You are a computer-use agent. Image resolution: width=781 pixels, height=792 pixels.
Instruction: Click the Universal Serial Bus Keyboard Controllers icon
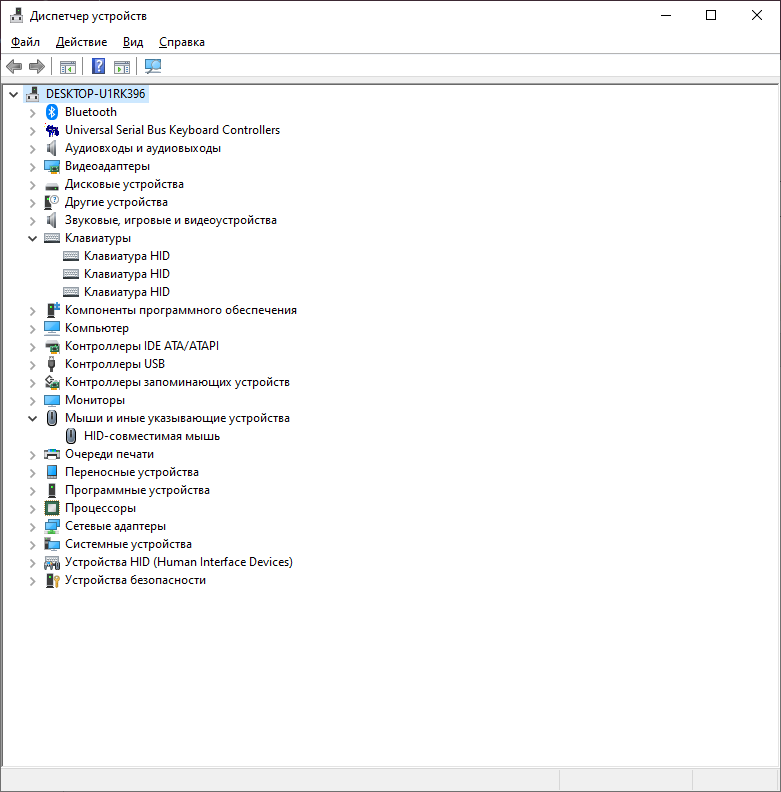[x=52, y=130]
